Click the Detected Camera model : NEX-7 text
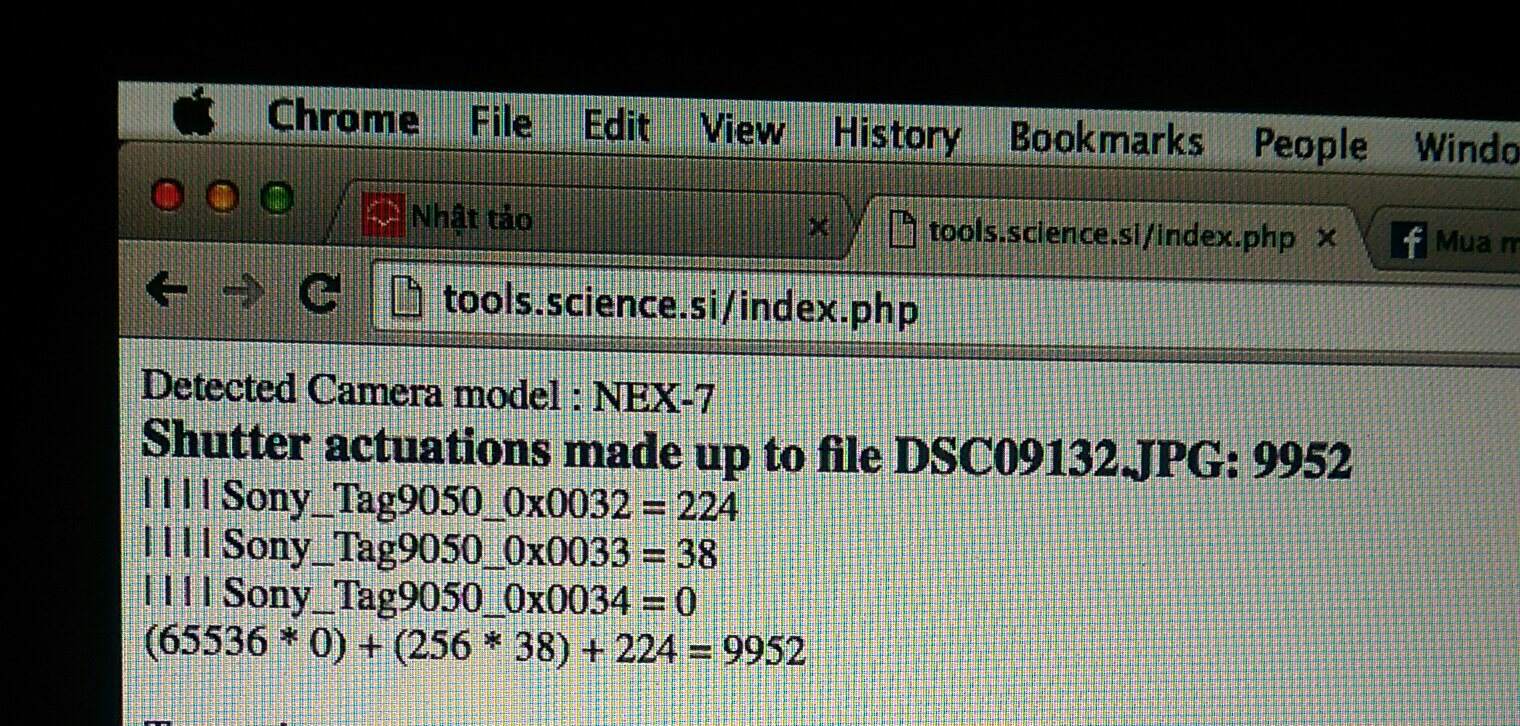 [428, 393]
